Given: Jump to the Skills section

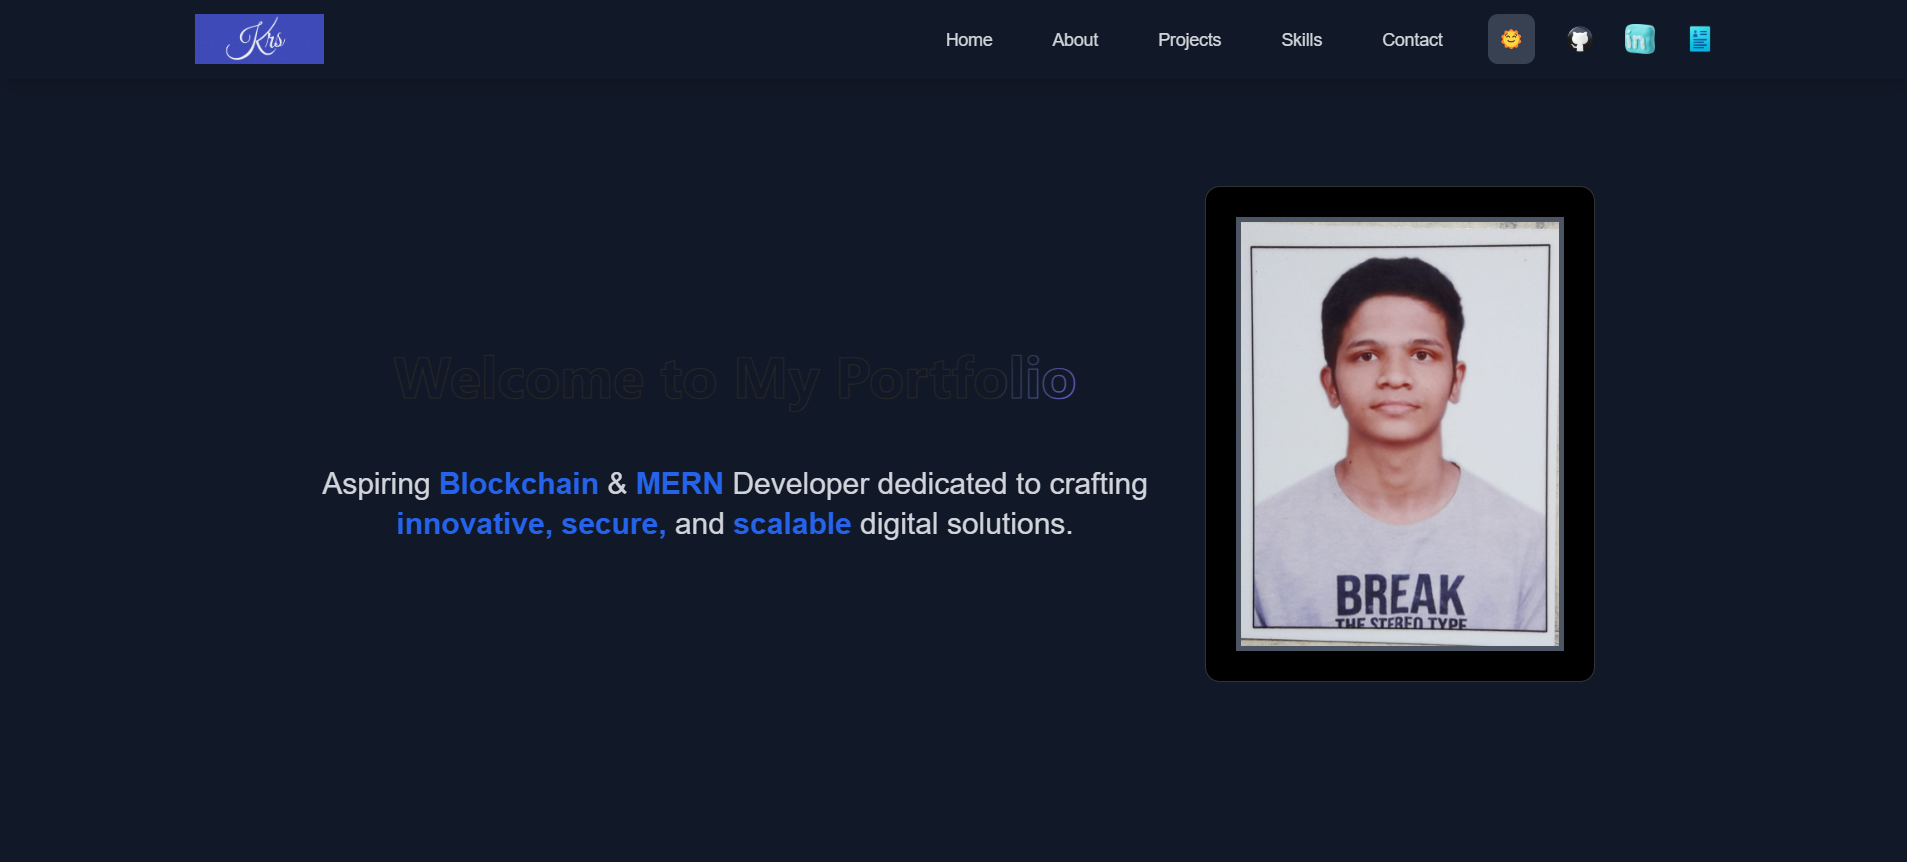Looking at the screenshot, I should tap(1301, 40).
